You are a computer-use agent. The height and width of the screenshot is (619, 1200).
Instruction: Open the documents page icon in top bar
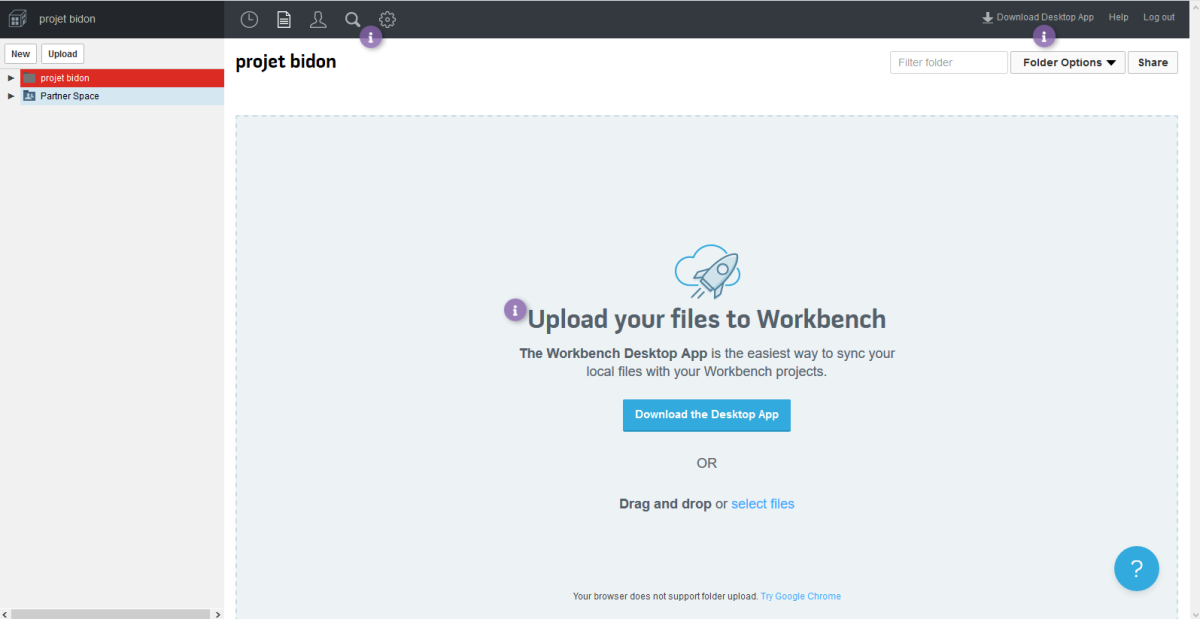(284, 19)
